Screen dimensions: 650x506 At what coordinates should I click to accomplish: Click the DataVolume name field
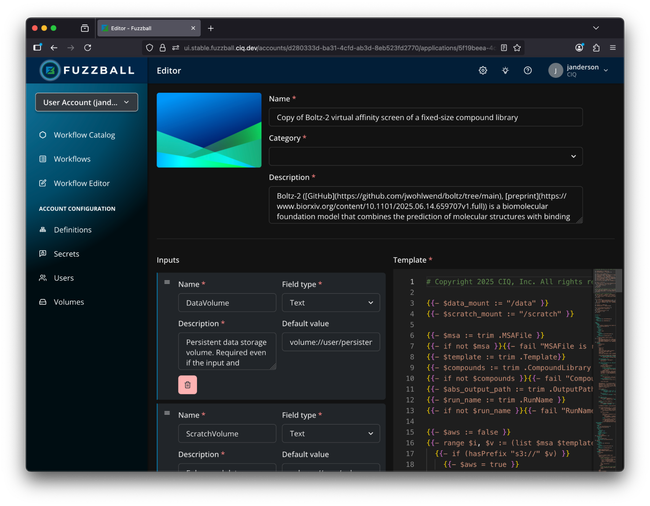coord(227,303)
